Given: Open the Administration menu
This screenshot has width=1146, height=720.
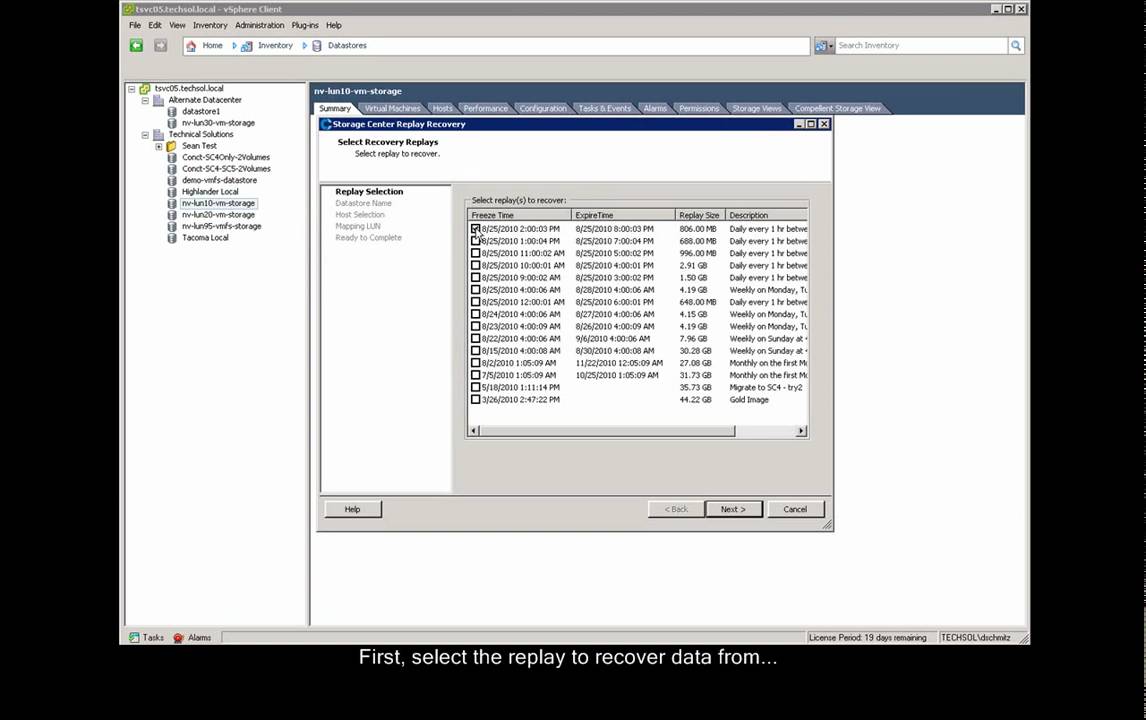Looking at the screenshot, I should tap(259, 25).
